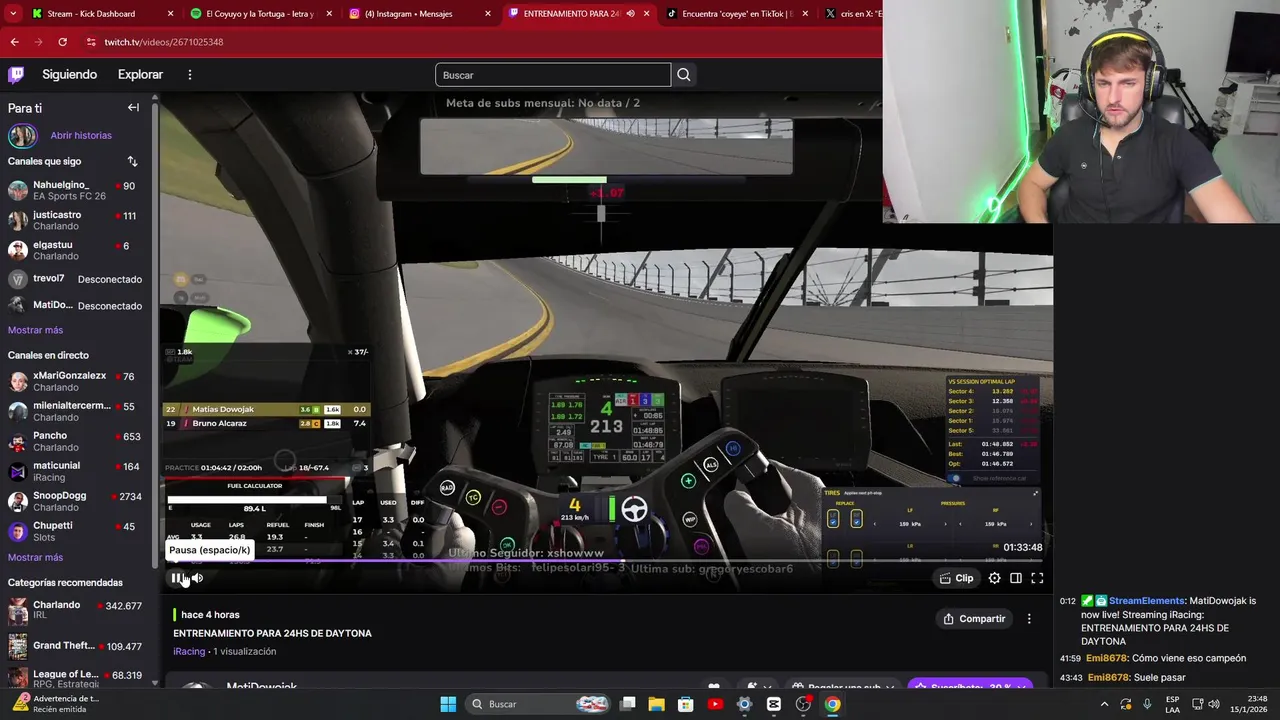Show hidden system tray icons
Image resolution: width=1280 pixels, height=720 pixels.
tap(1105, 704)
